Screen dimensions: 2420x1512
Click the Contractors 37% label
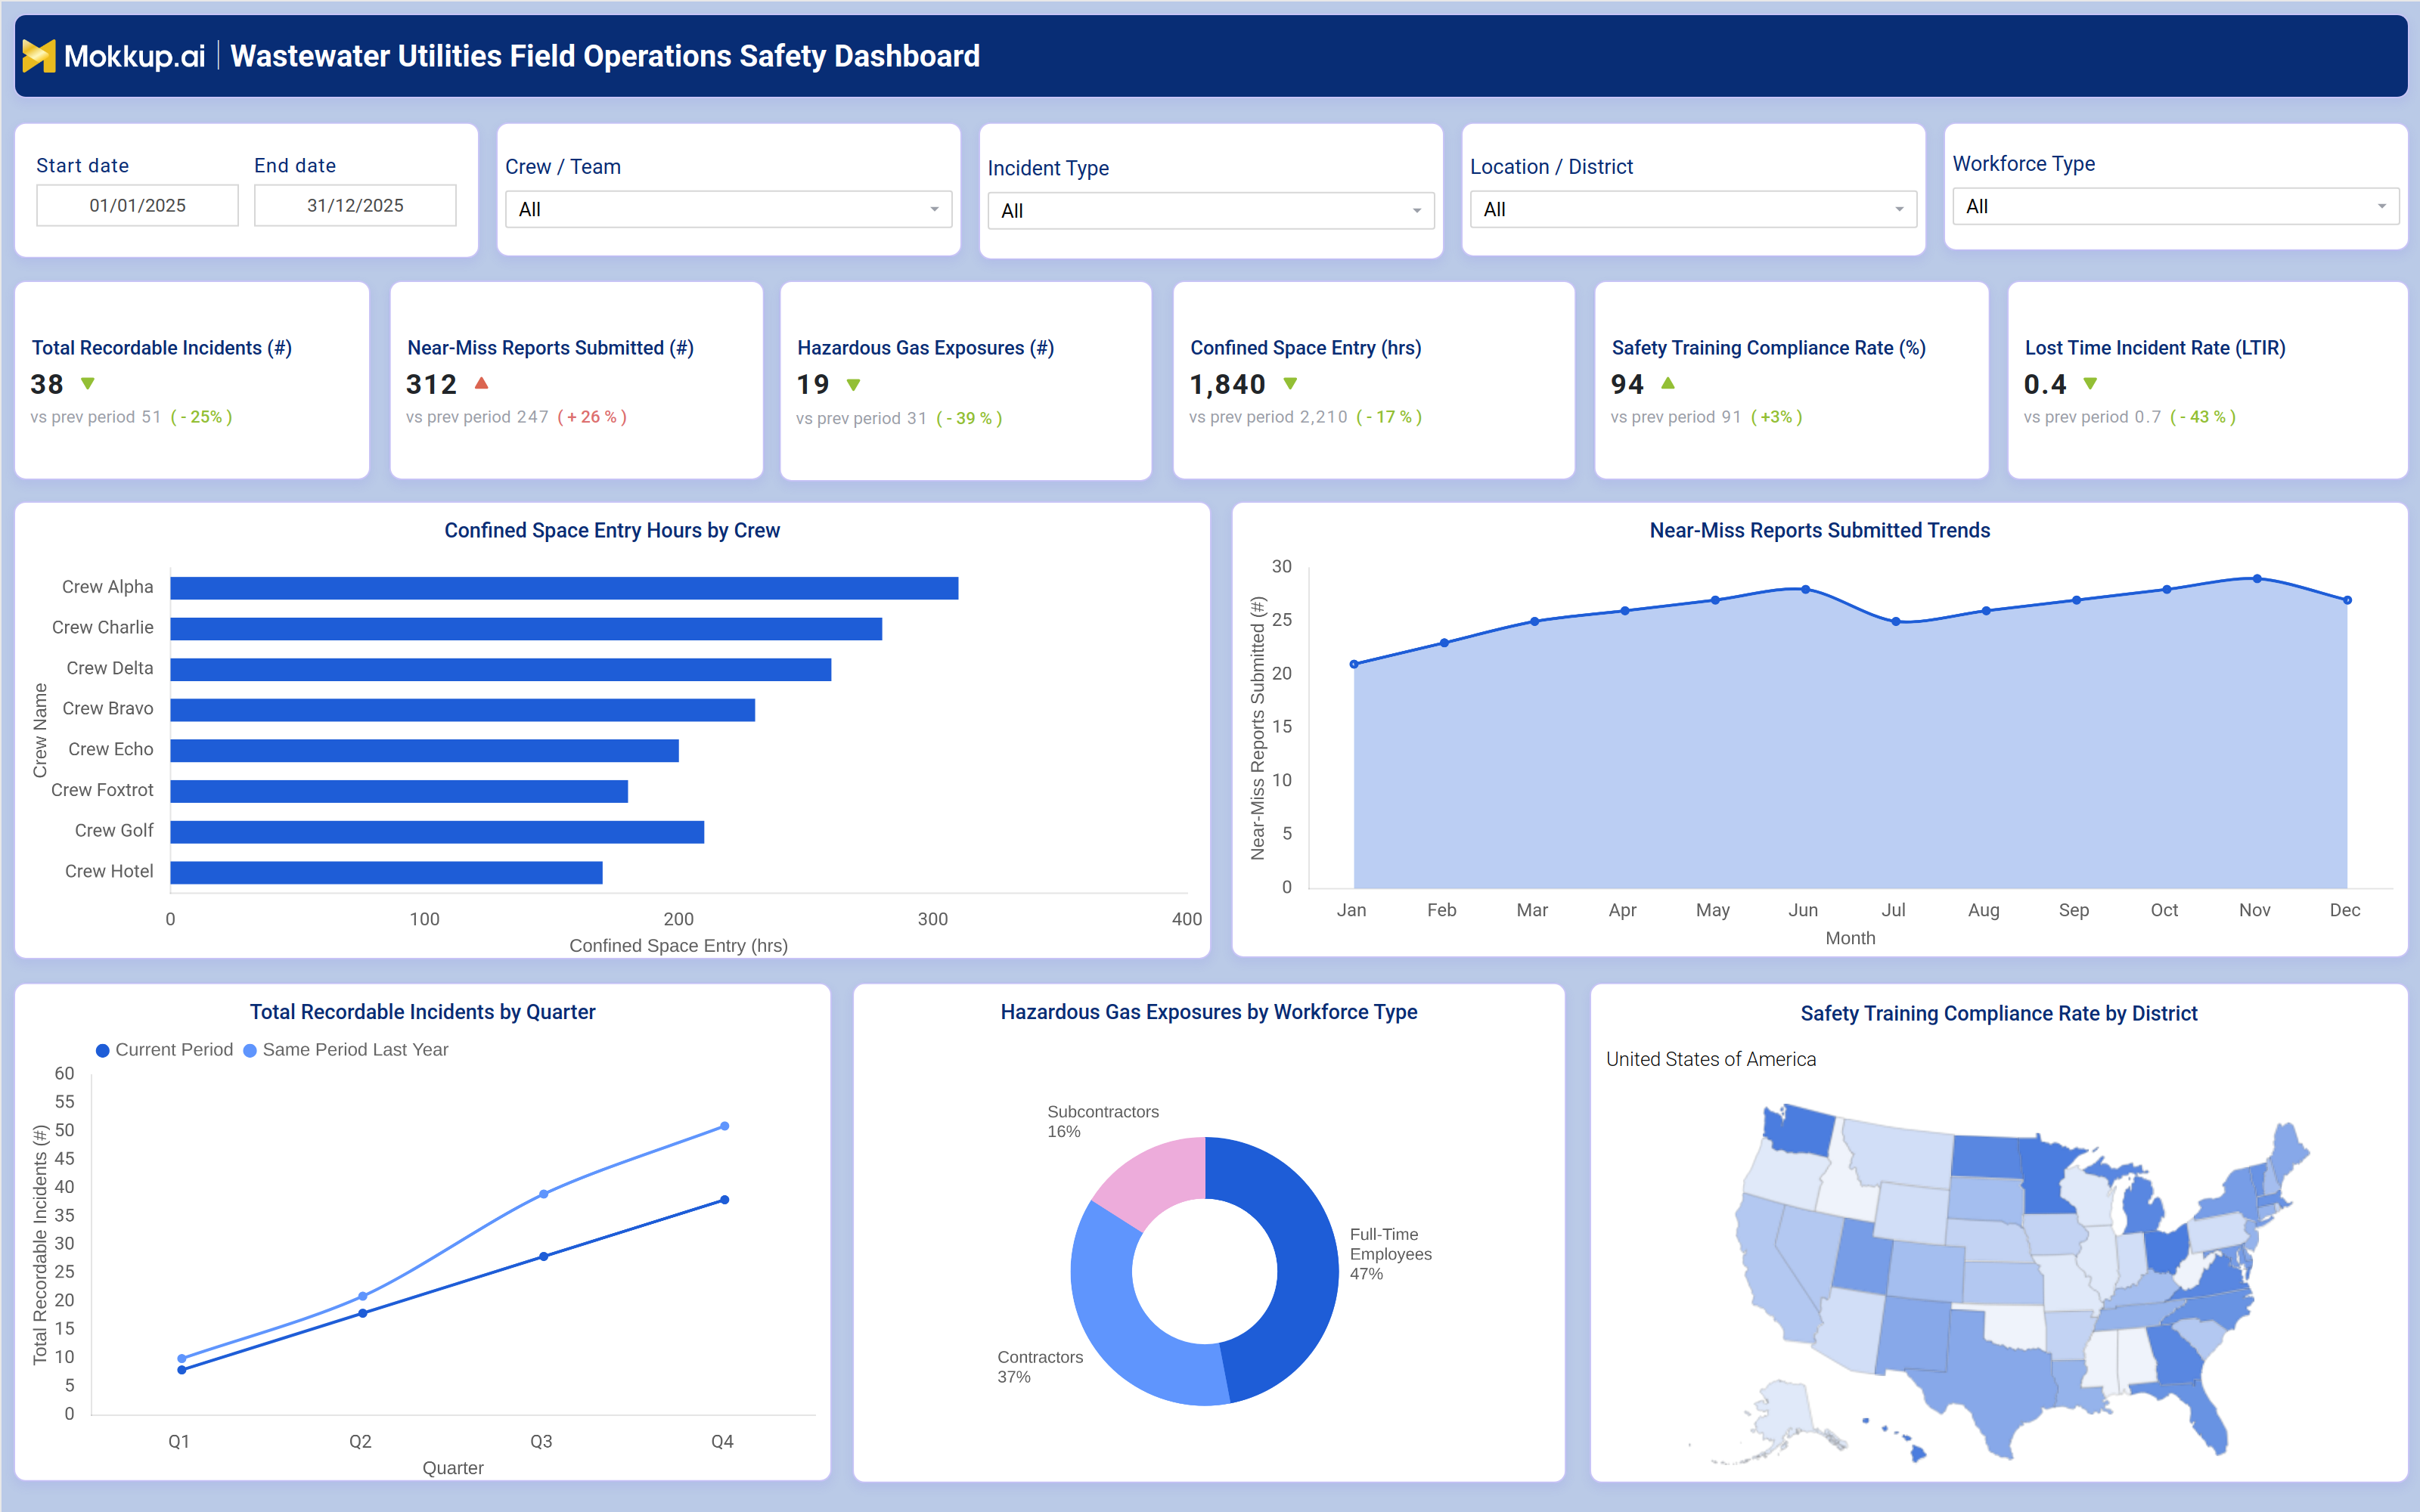[1040, 1366]
